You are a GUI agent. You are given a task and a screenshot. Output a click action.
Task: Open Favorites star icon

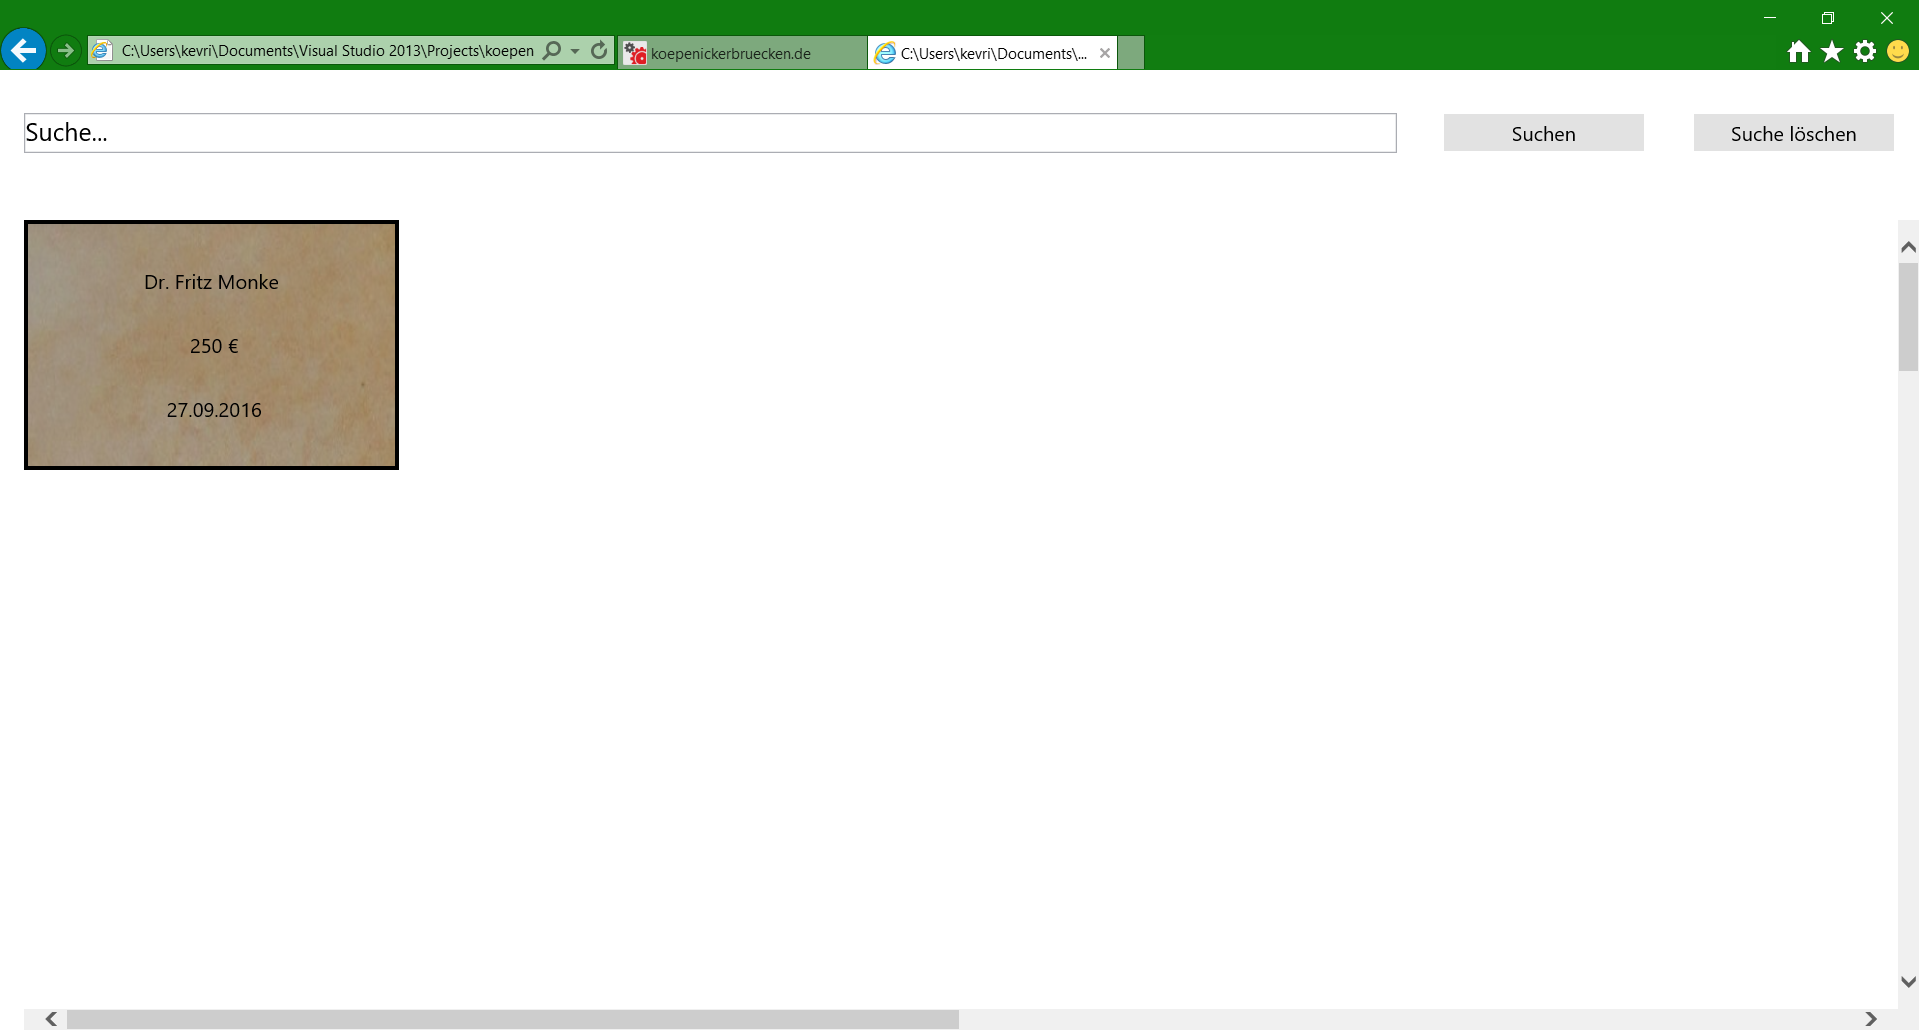pyautogui.click(x=1832, y=51)
